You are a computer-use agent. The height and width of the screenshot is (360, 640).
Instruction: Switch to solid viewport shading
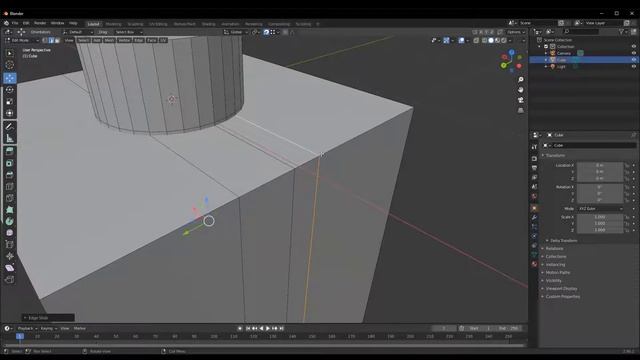491,40
